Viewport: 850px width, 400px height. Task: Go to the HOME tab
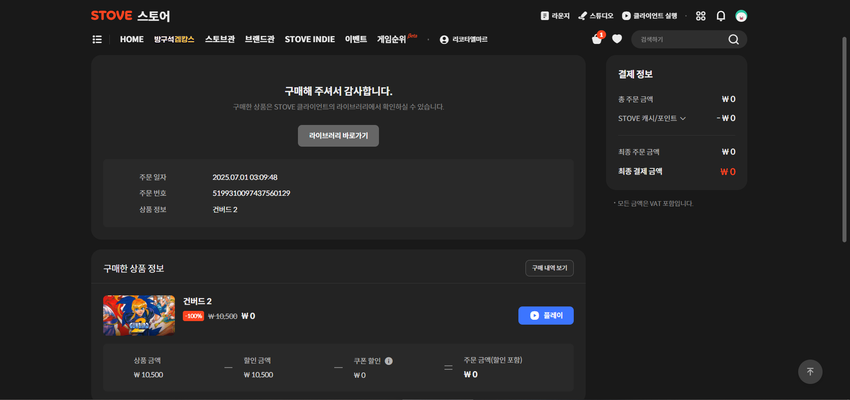point(132,39)
